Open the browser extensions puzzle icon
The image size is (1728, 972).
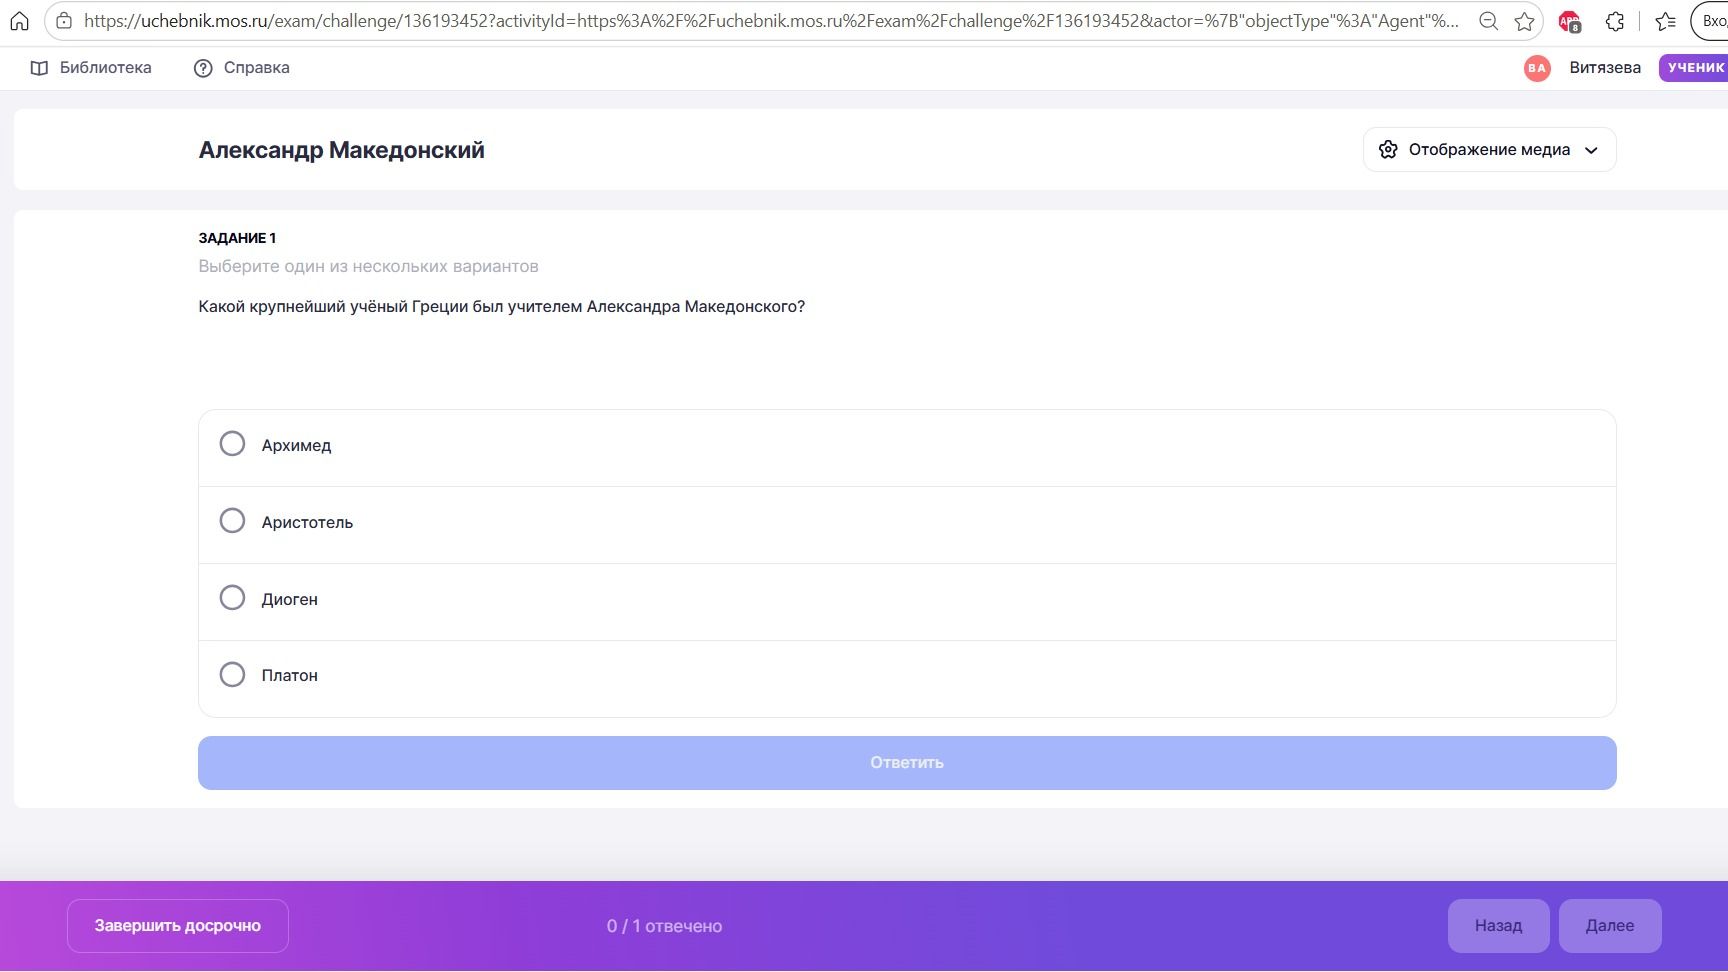click(x=1615, y=21)
